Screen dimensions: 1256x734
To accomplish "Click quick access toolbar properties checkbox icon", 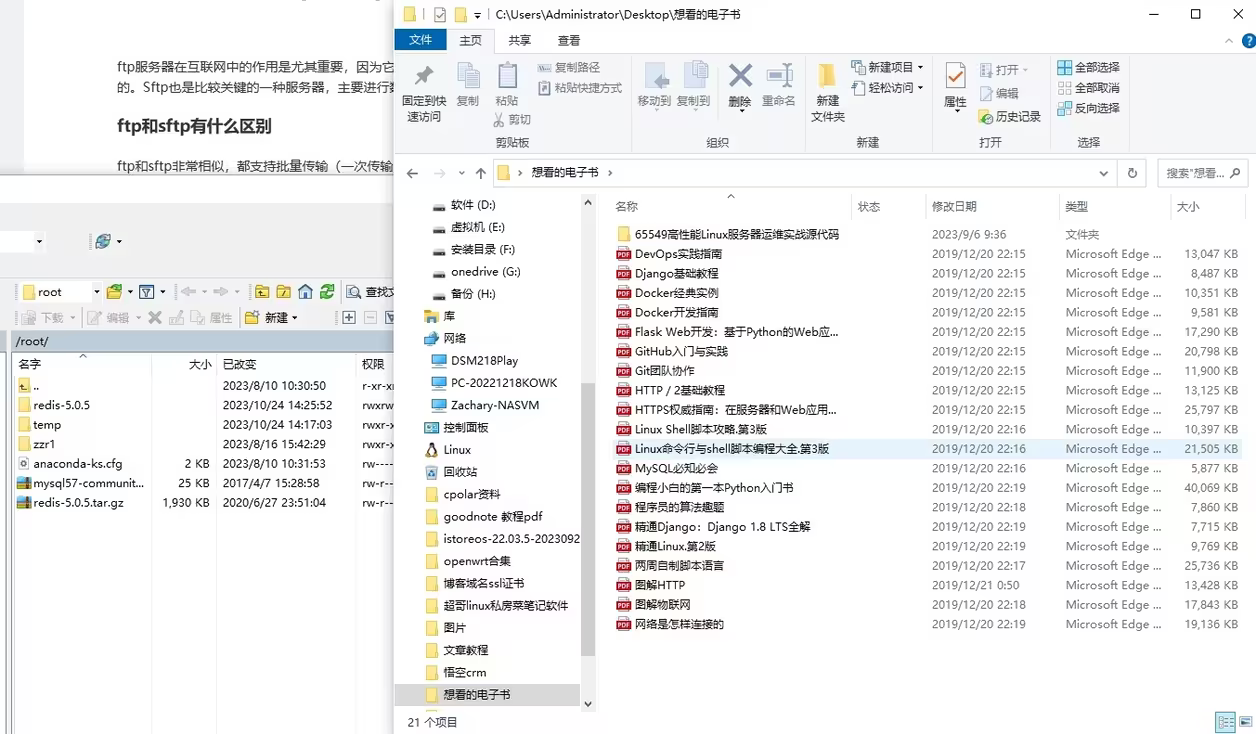I will tap(439, 14).
